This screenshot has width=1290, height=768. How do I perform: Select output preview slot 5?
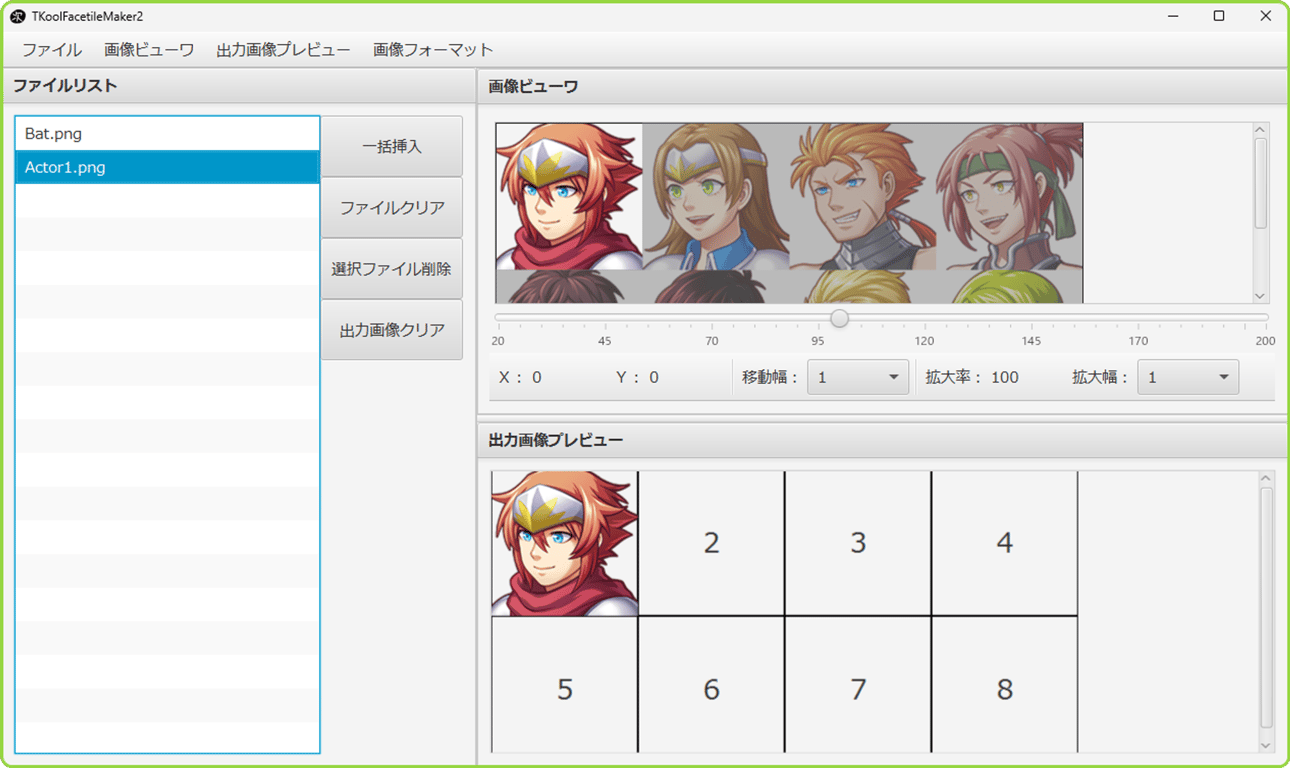(565, 685)
